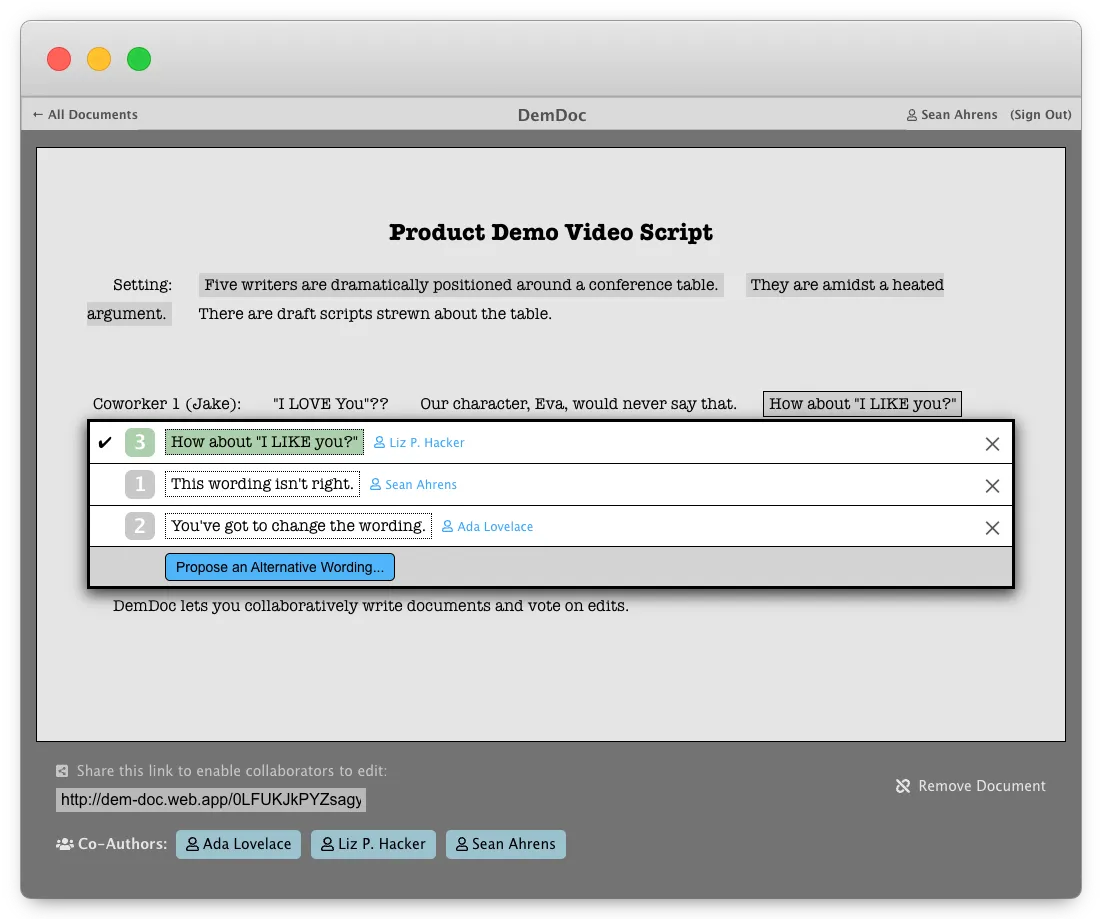Vote on the Ada Lovelace proposal badge
The width and height of the screenshot is (1102, 919).
(140, 526)
